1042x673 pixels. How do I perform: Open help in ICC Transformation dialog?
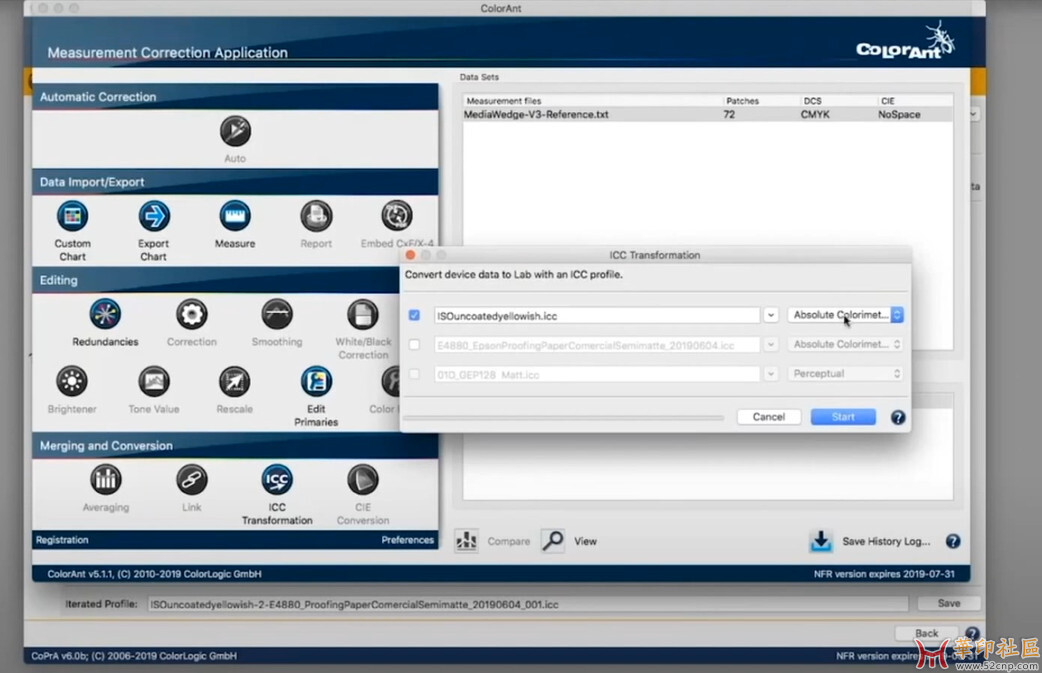tap(898, 417)
